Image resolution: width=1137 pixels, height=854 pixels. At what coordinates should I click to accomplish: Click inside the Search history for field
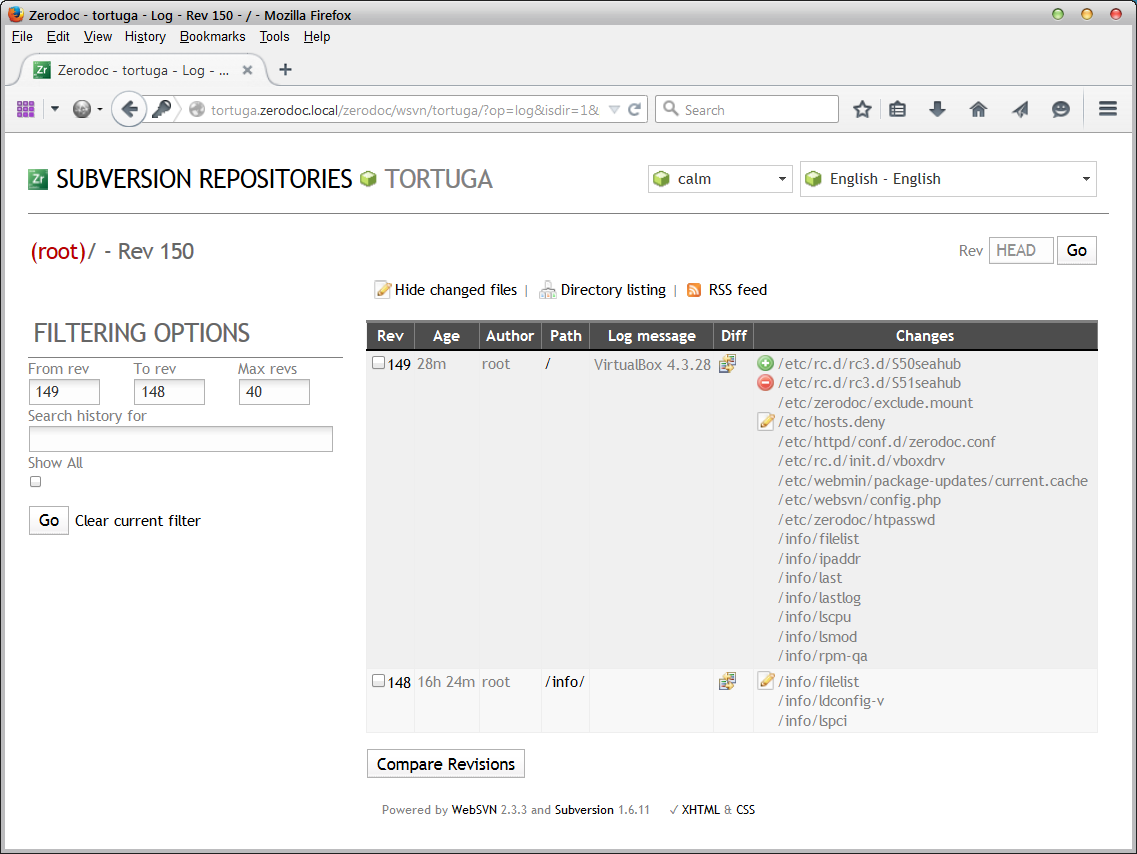(x=180, y=438)
